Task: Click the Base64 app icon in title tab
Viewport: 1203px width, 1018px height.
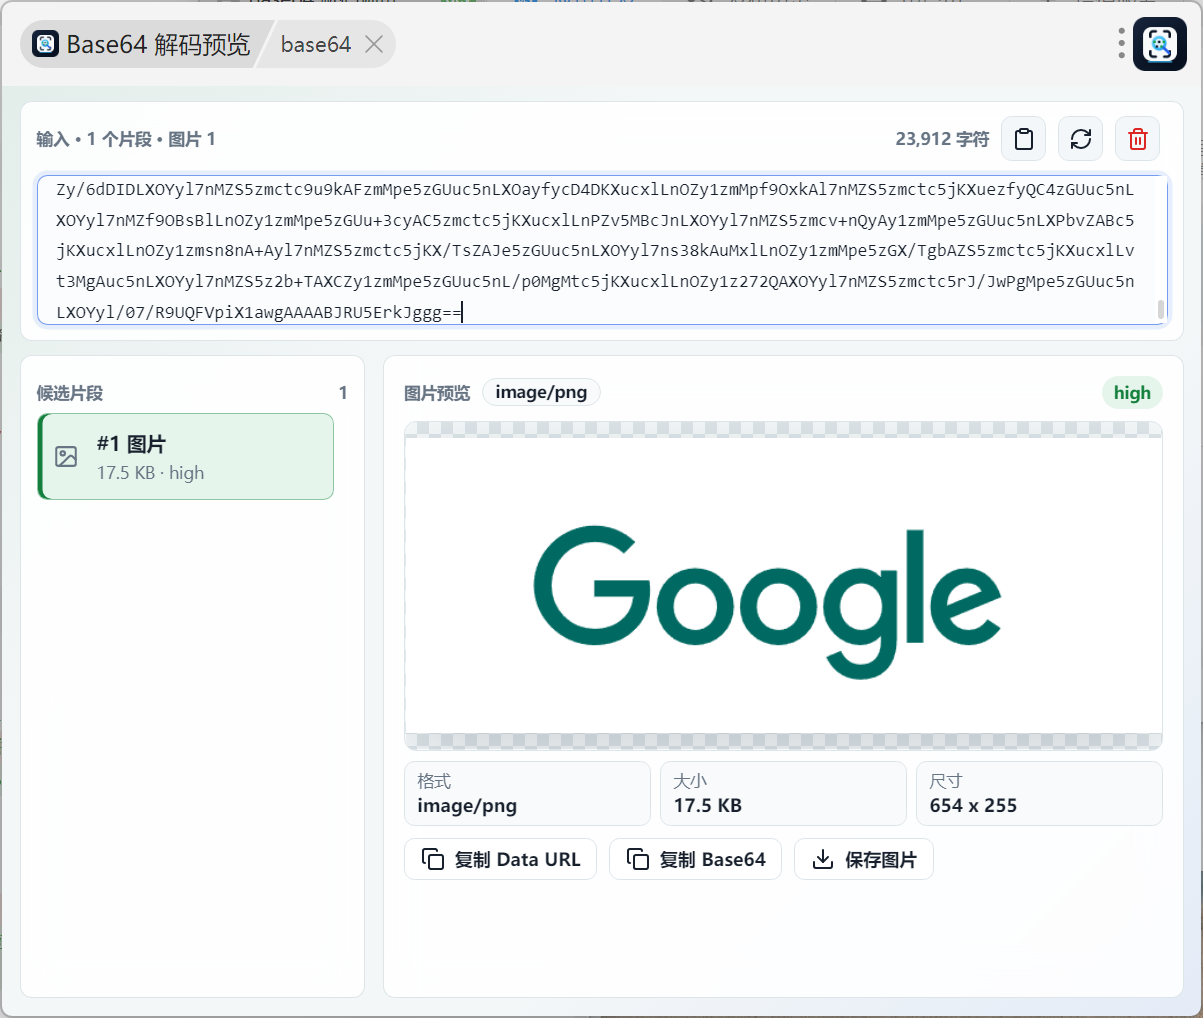Action: (46, 44)
